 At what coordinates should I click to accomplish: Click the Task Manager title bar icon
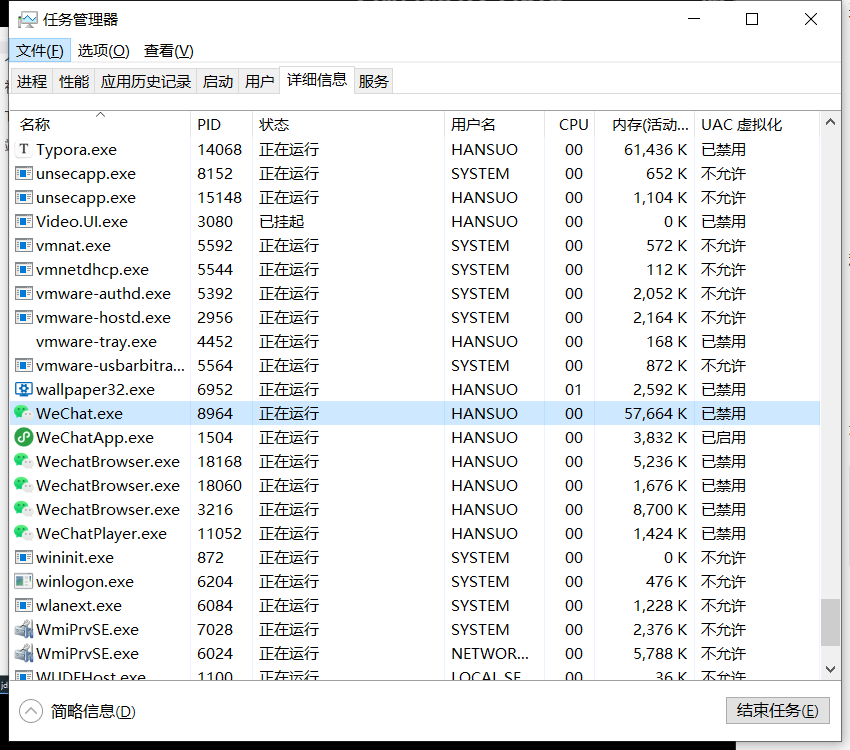pyautogui.click(x=27, y=20)
